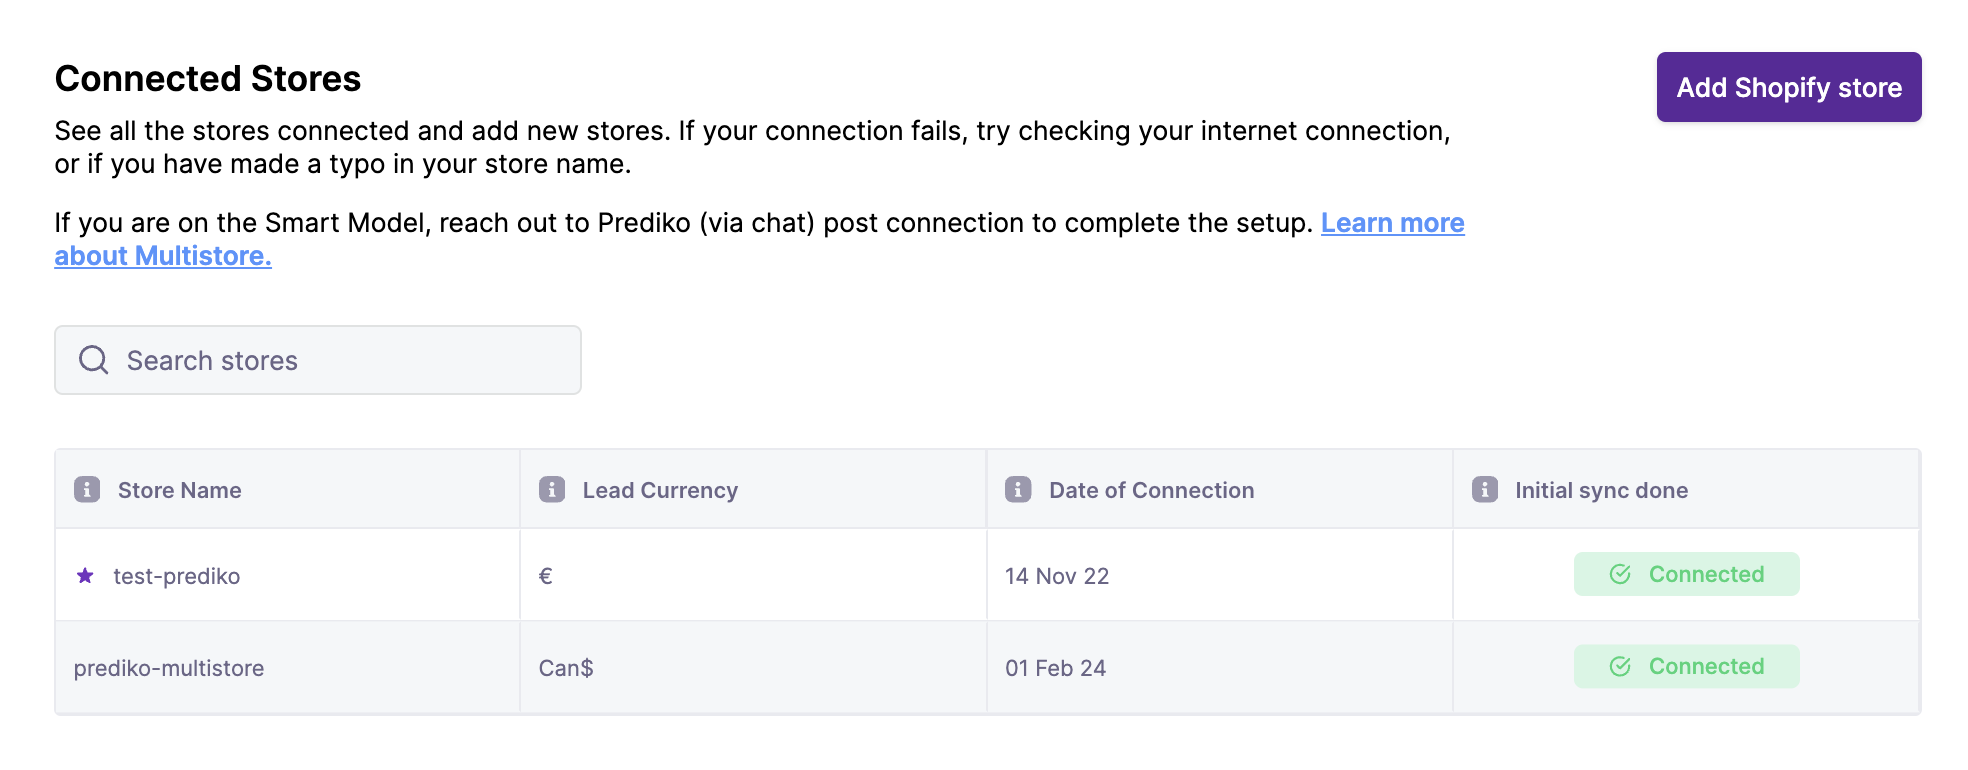
Task: Click the purple star next to test-prediko
Action: point(85,576)
